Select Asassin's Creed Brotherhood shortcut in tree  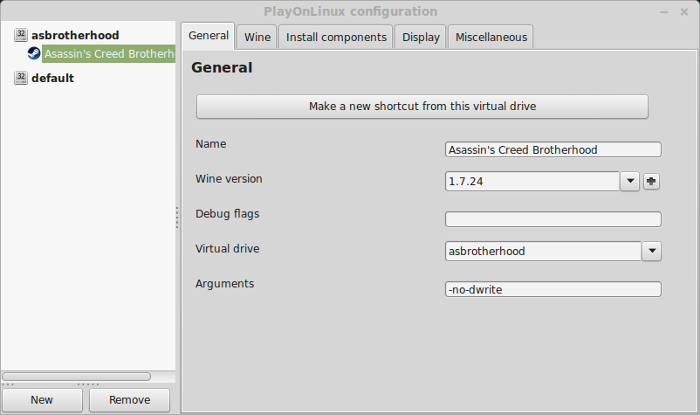pyautogui.click(x=108, y=54)
